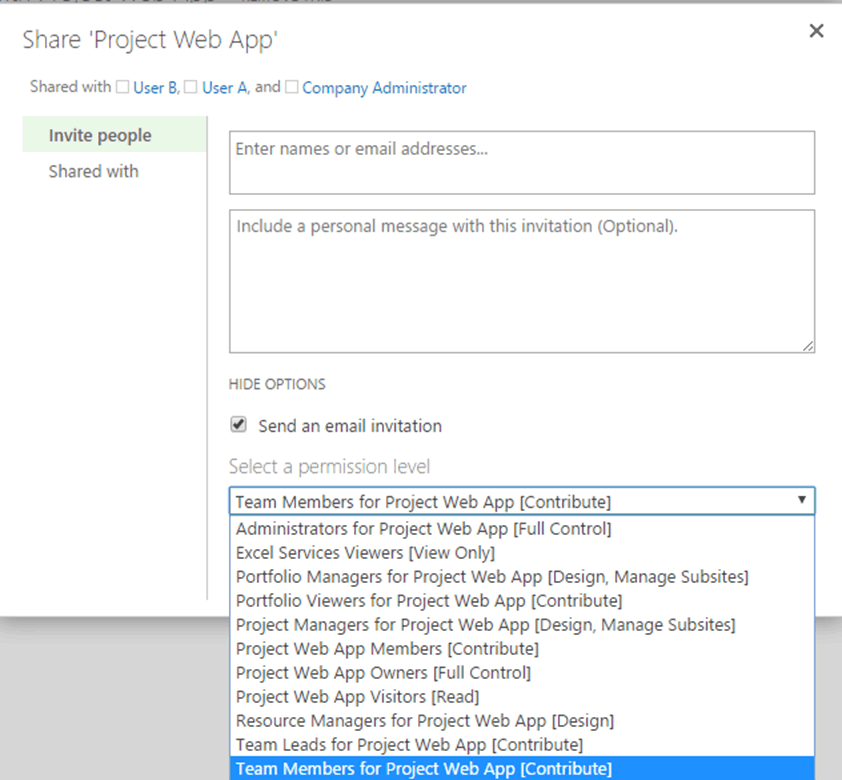Open the User A link
Image resolution: width=842 pixels, height=780 pixels.
click(x=225, y=88)
